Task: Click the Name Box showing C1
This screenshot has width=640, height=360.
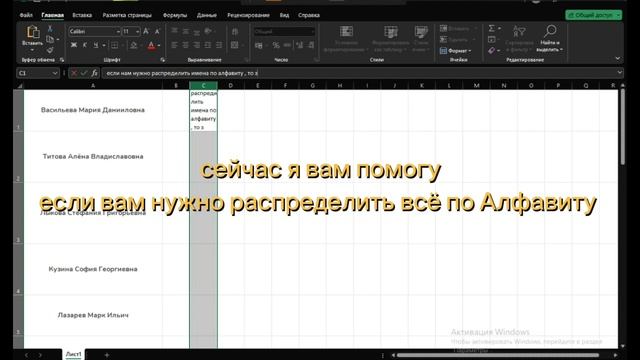Action: click(38, 73)
